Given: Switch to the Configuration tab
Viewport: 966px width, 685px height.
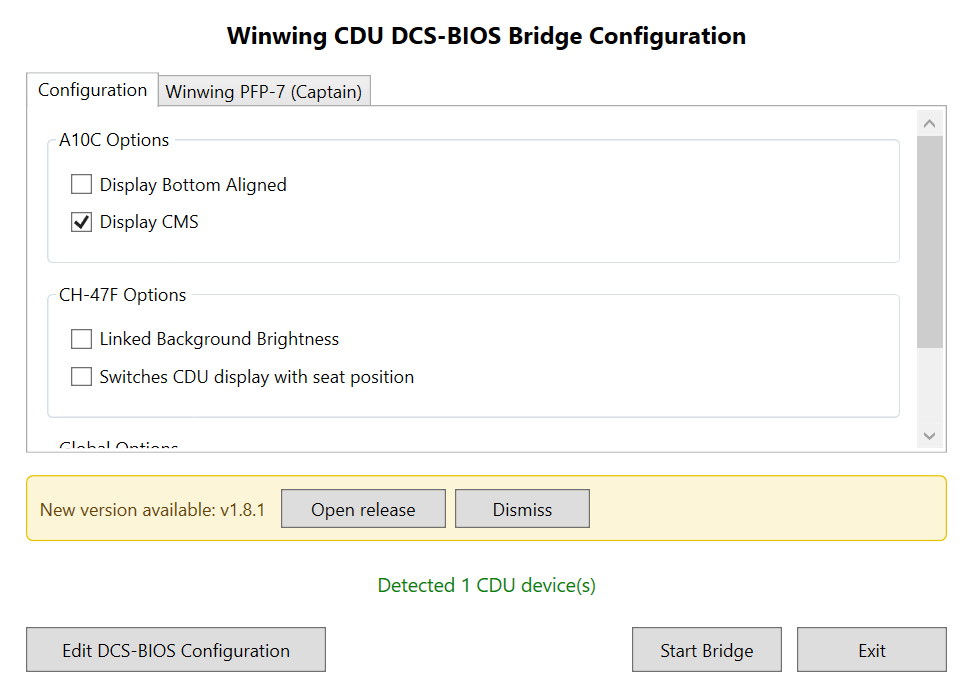Looking at the screenshot, I should (x=92, y=90).
